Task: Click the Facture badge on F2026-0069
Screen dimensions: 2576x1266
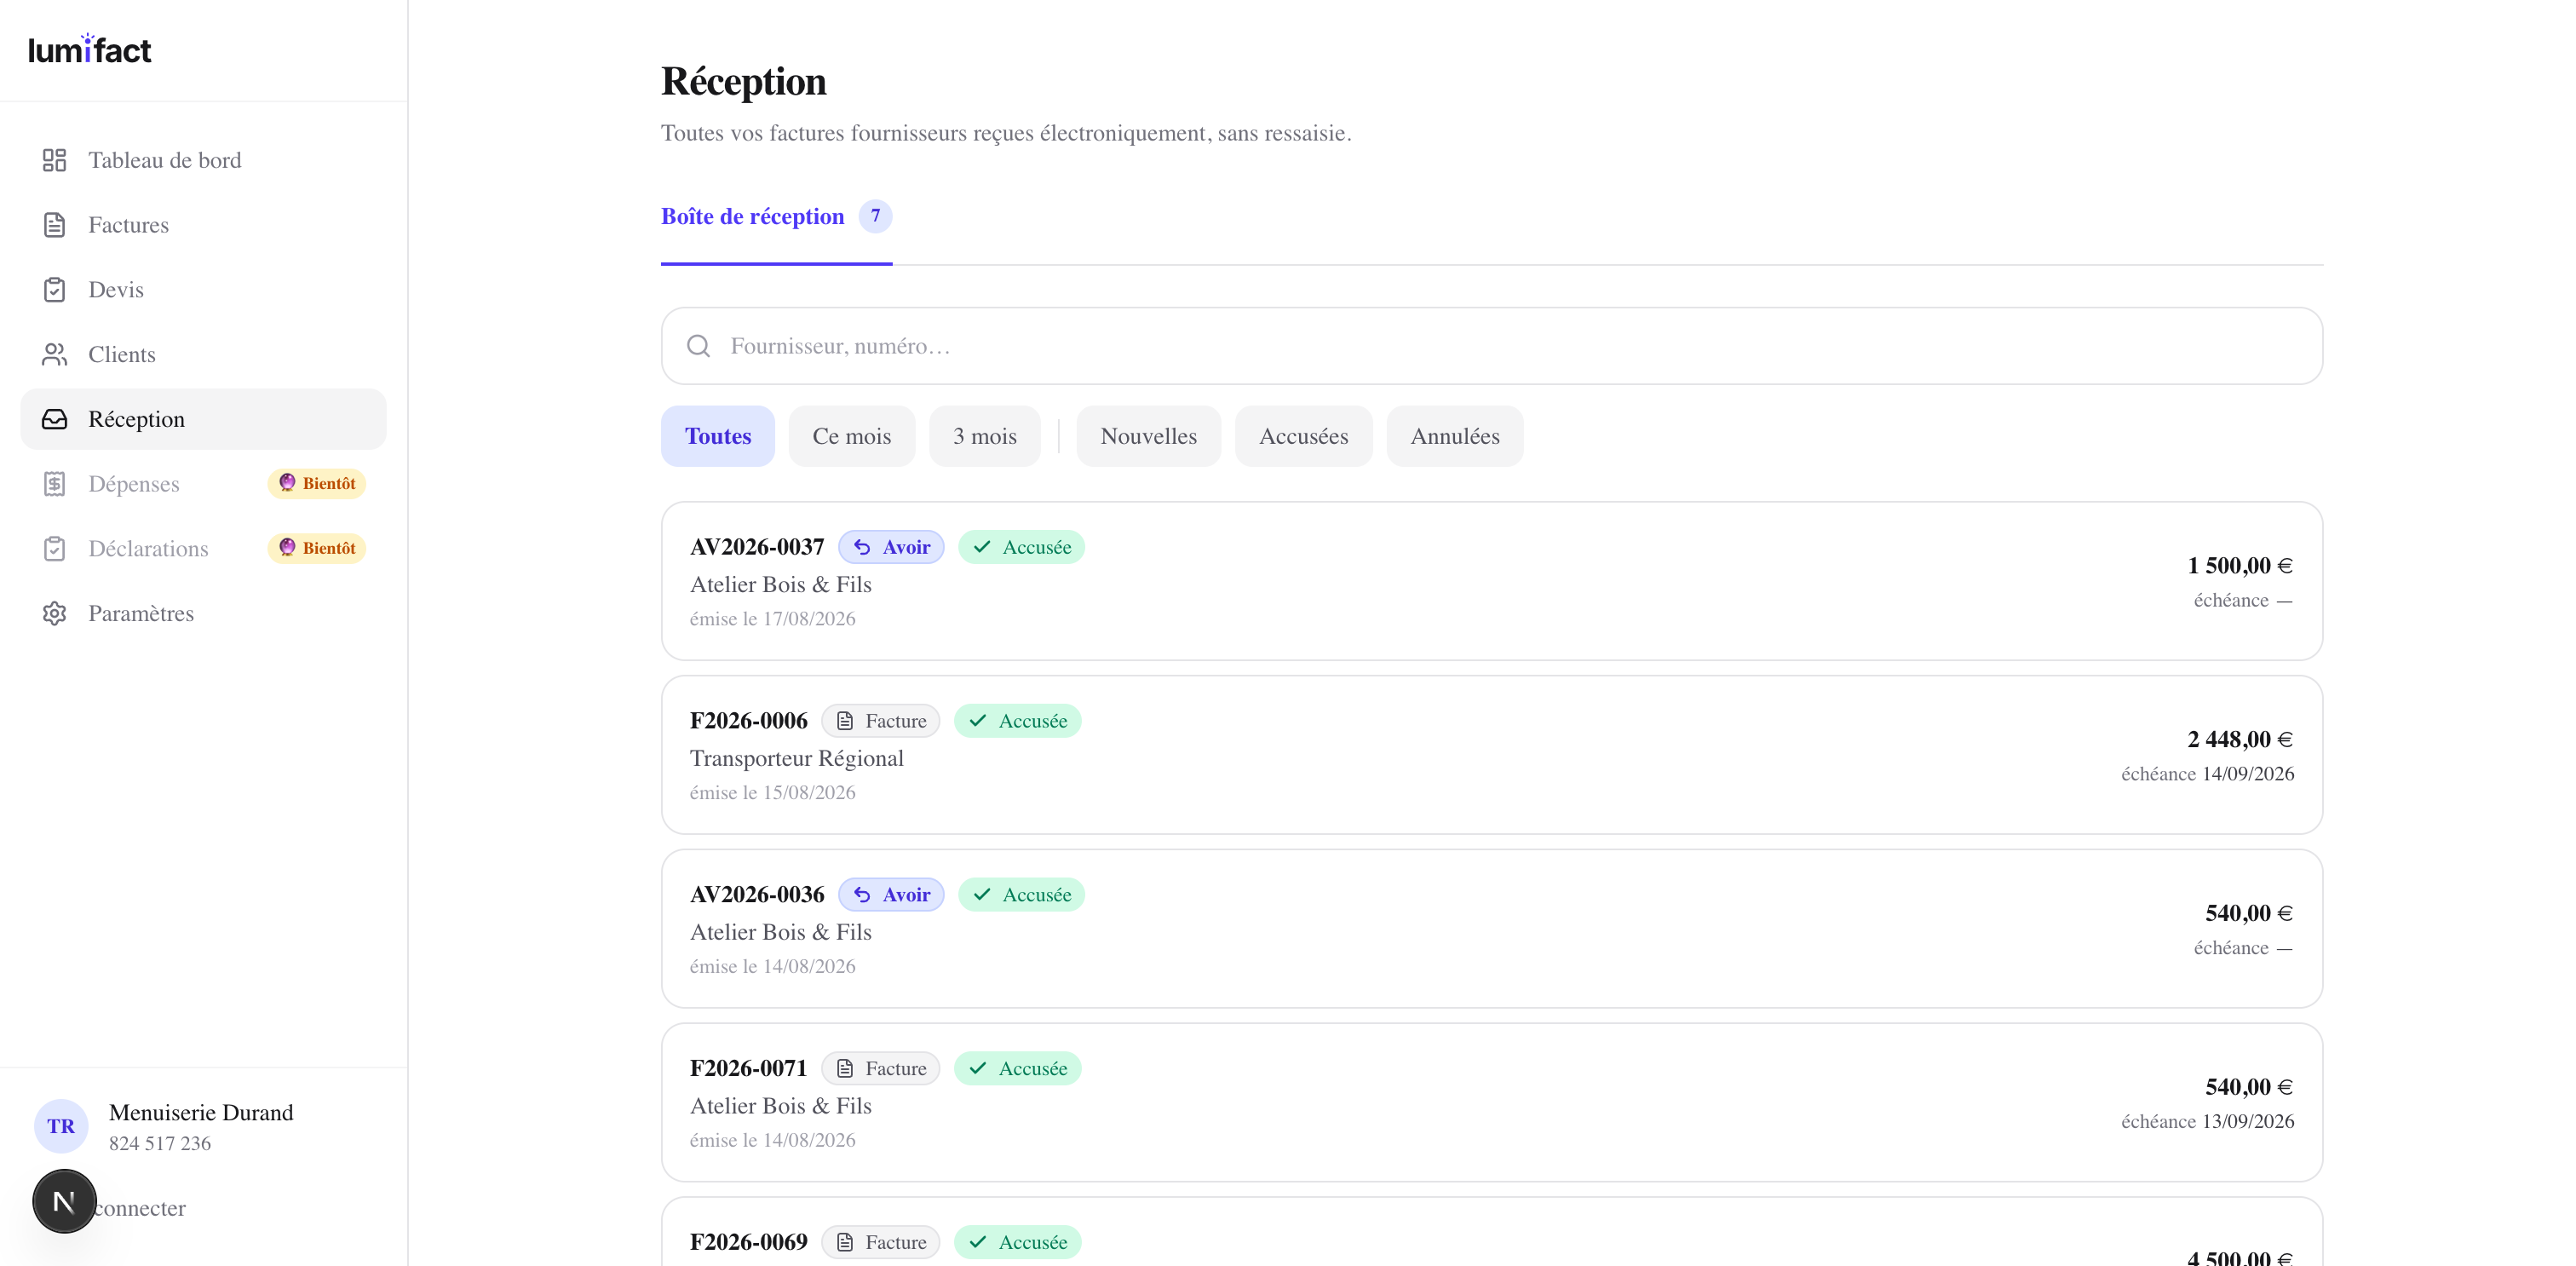Action: coord(880,1242)
